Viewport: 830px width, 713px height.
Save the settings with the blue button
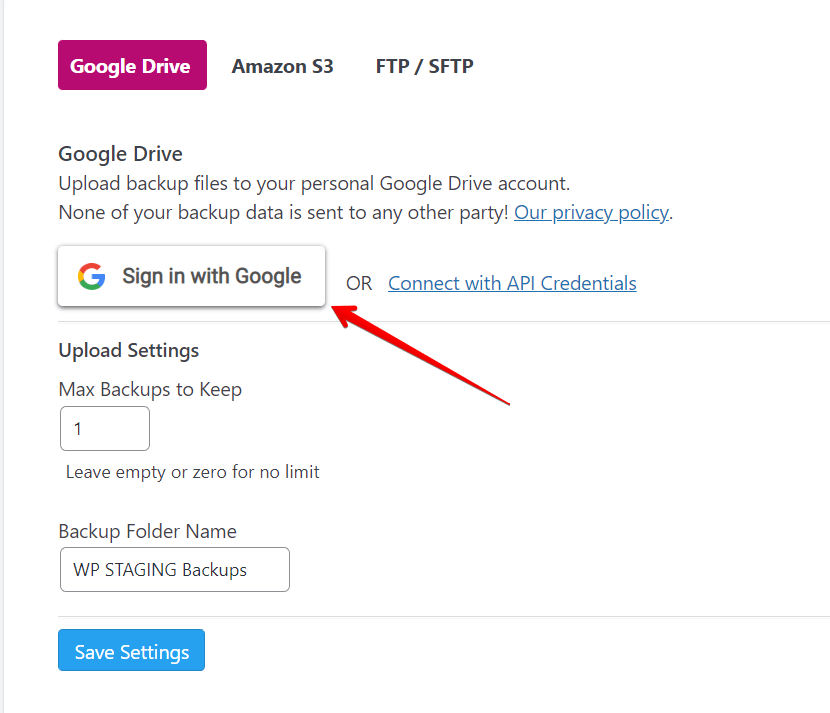click(x=131, y=650)
